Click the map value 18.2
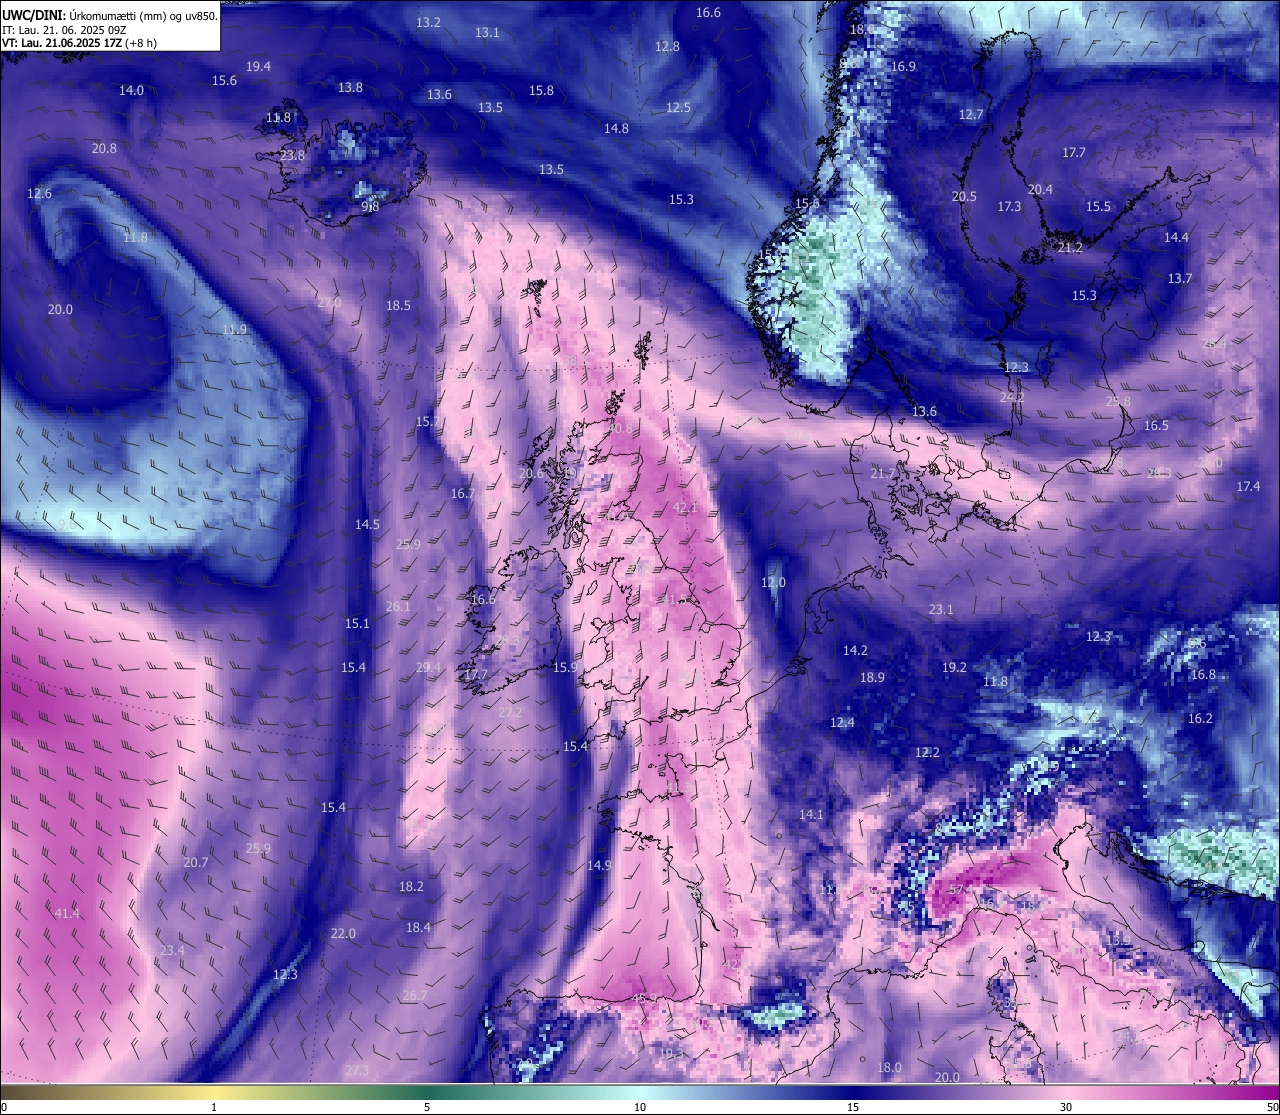 tap(411, 886)
